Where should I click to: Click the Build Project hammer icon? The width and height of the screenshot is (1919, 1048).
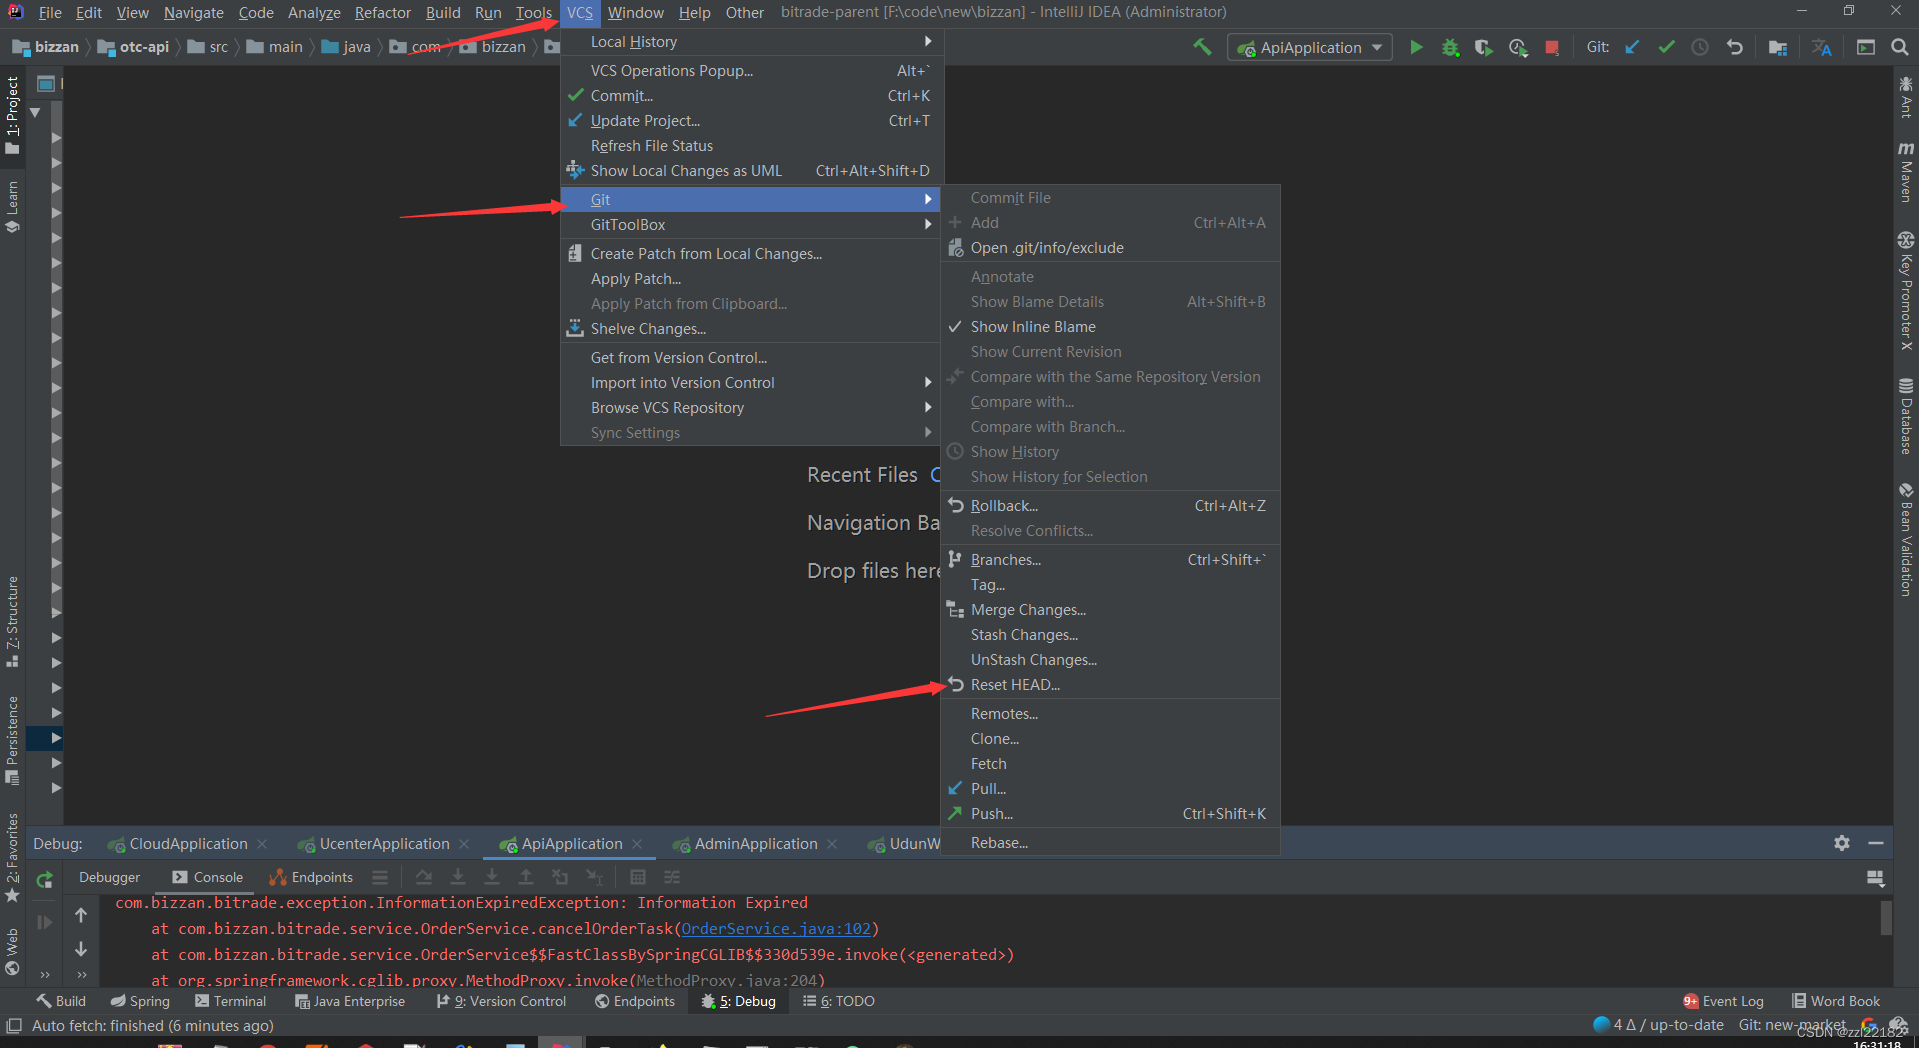point(1202,47)
